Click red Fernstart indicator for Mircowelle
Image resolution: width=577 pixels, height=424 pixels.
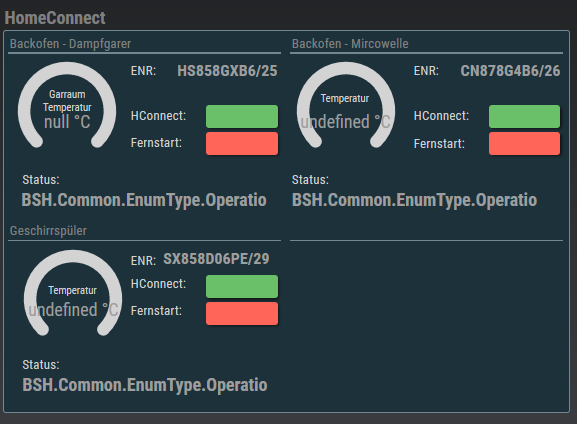(x=524, y=143)
